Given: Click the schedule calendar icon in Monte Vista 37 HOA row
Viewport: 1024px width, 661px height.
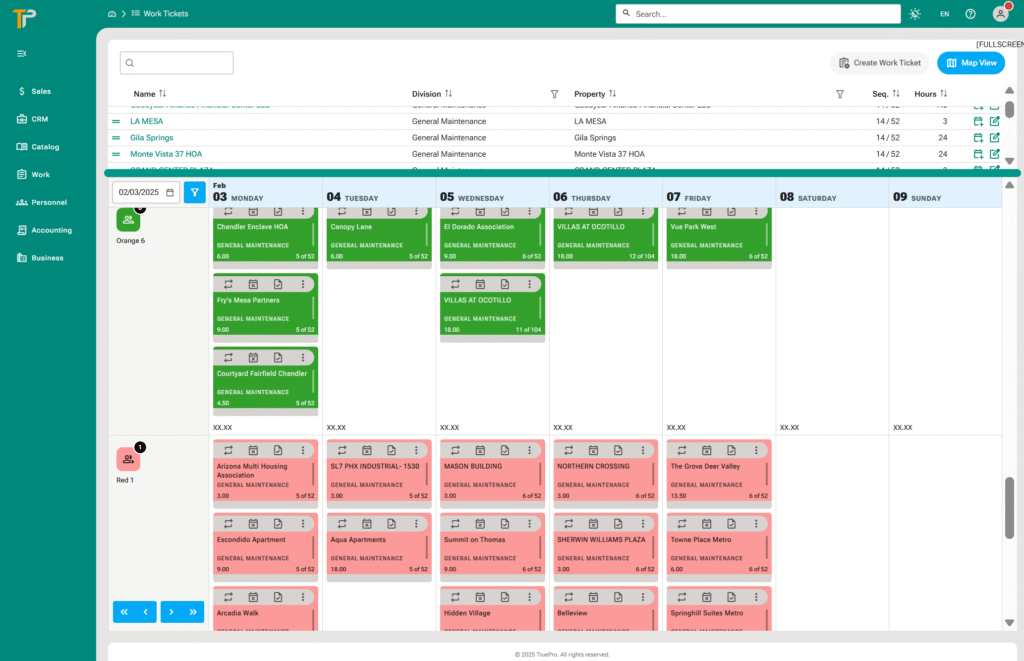Looking at the screenshot, I should 978,154.
